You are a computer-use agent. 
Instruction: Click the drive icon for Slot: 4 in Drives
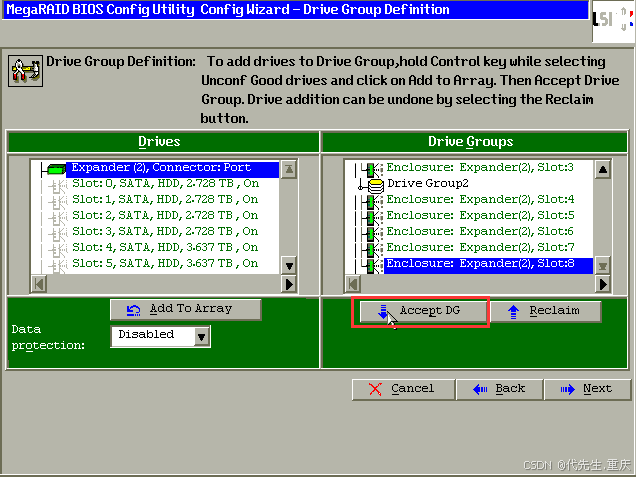58,249
